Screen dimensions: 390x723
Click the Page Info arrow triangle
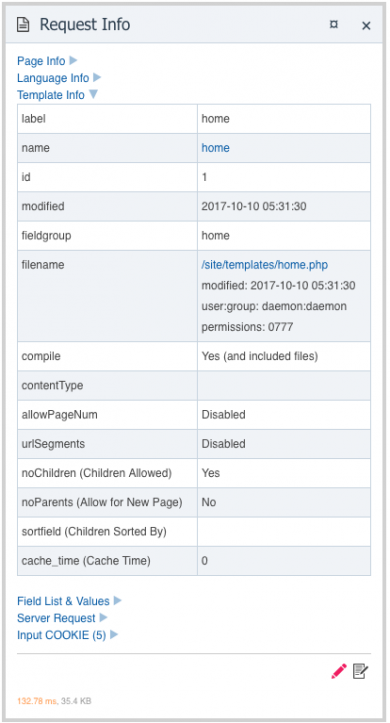(x=73, y=60)
